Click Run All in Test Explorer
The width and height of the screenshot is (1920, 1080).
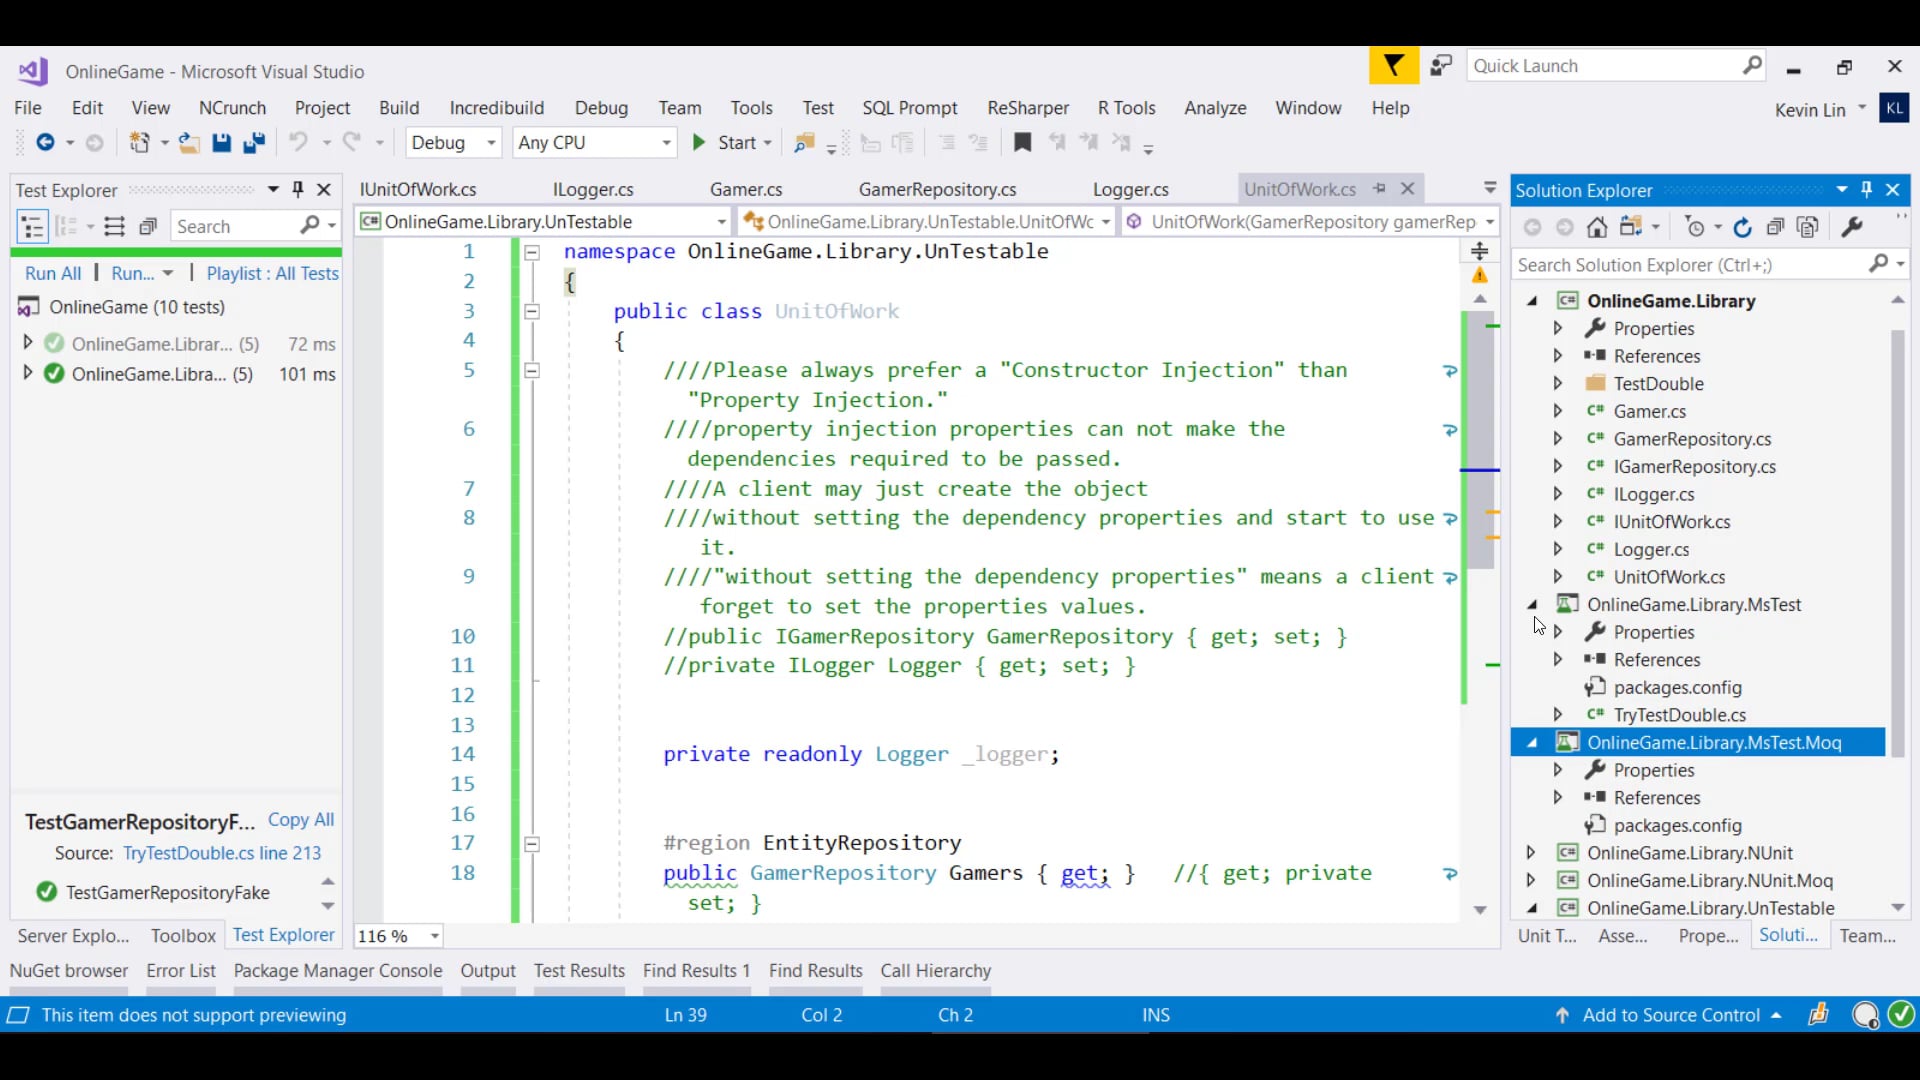(x=53, y=274)
